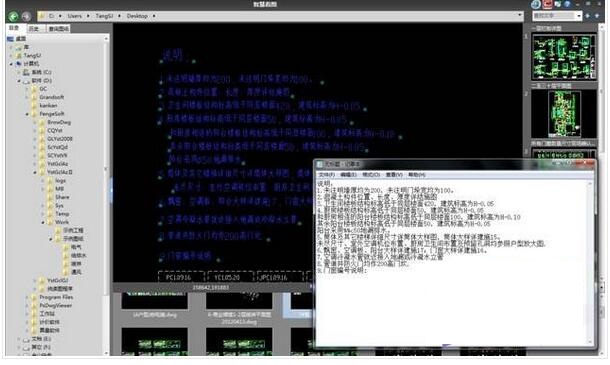Click the blue up arrow beside search box
Screen dimensions: 610x365
[588, 16]
